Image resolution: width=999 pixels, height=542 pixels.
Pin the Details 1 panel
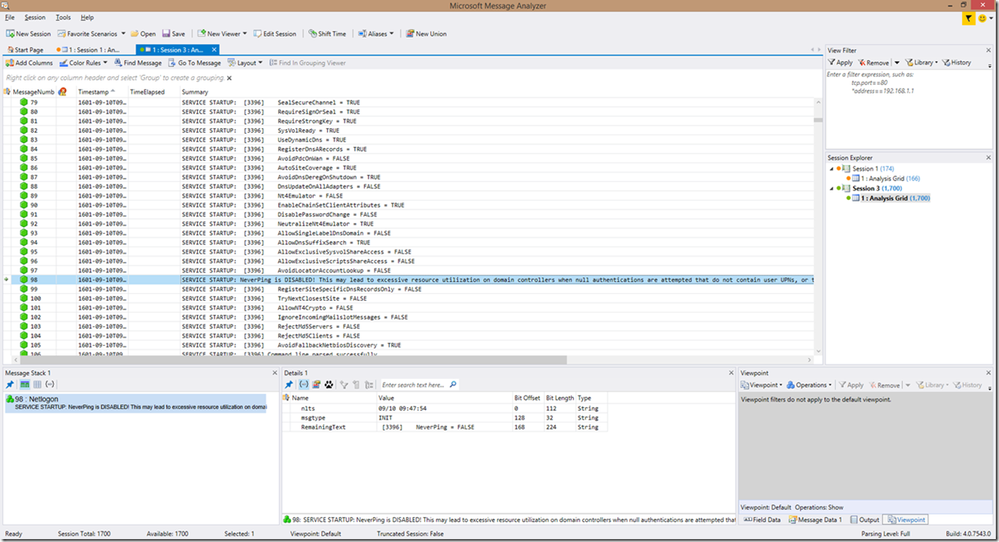click(289, 385)
